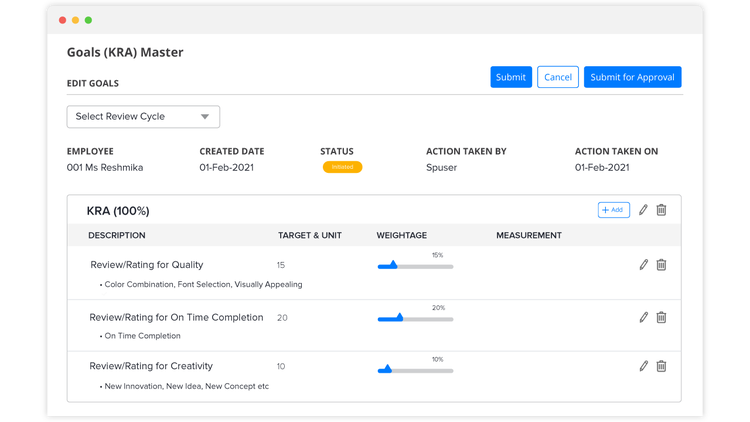
Task: Click 'Review/Rating for Quality' description
Action: point(147,265)
